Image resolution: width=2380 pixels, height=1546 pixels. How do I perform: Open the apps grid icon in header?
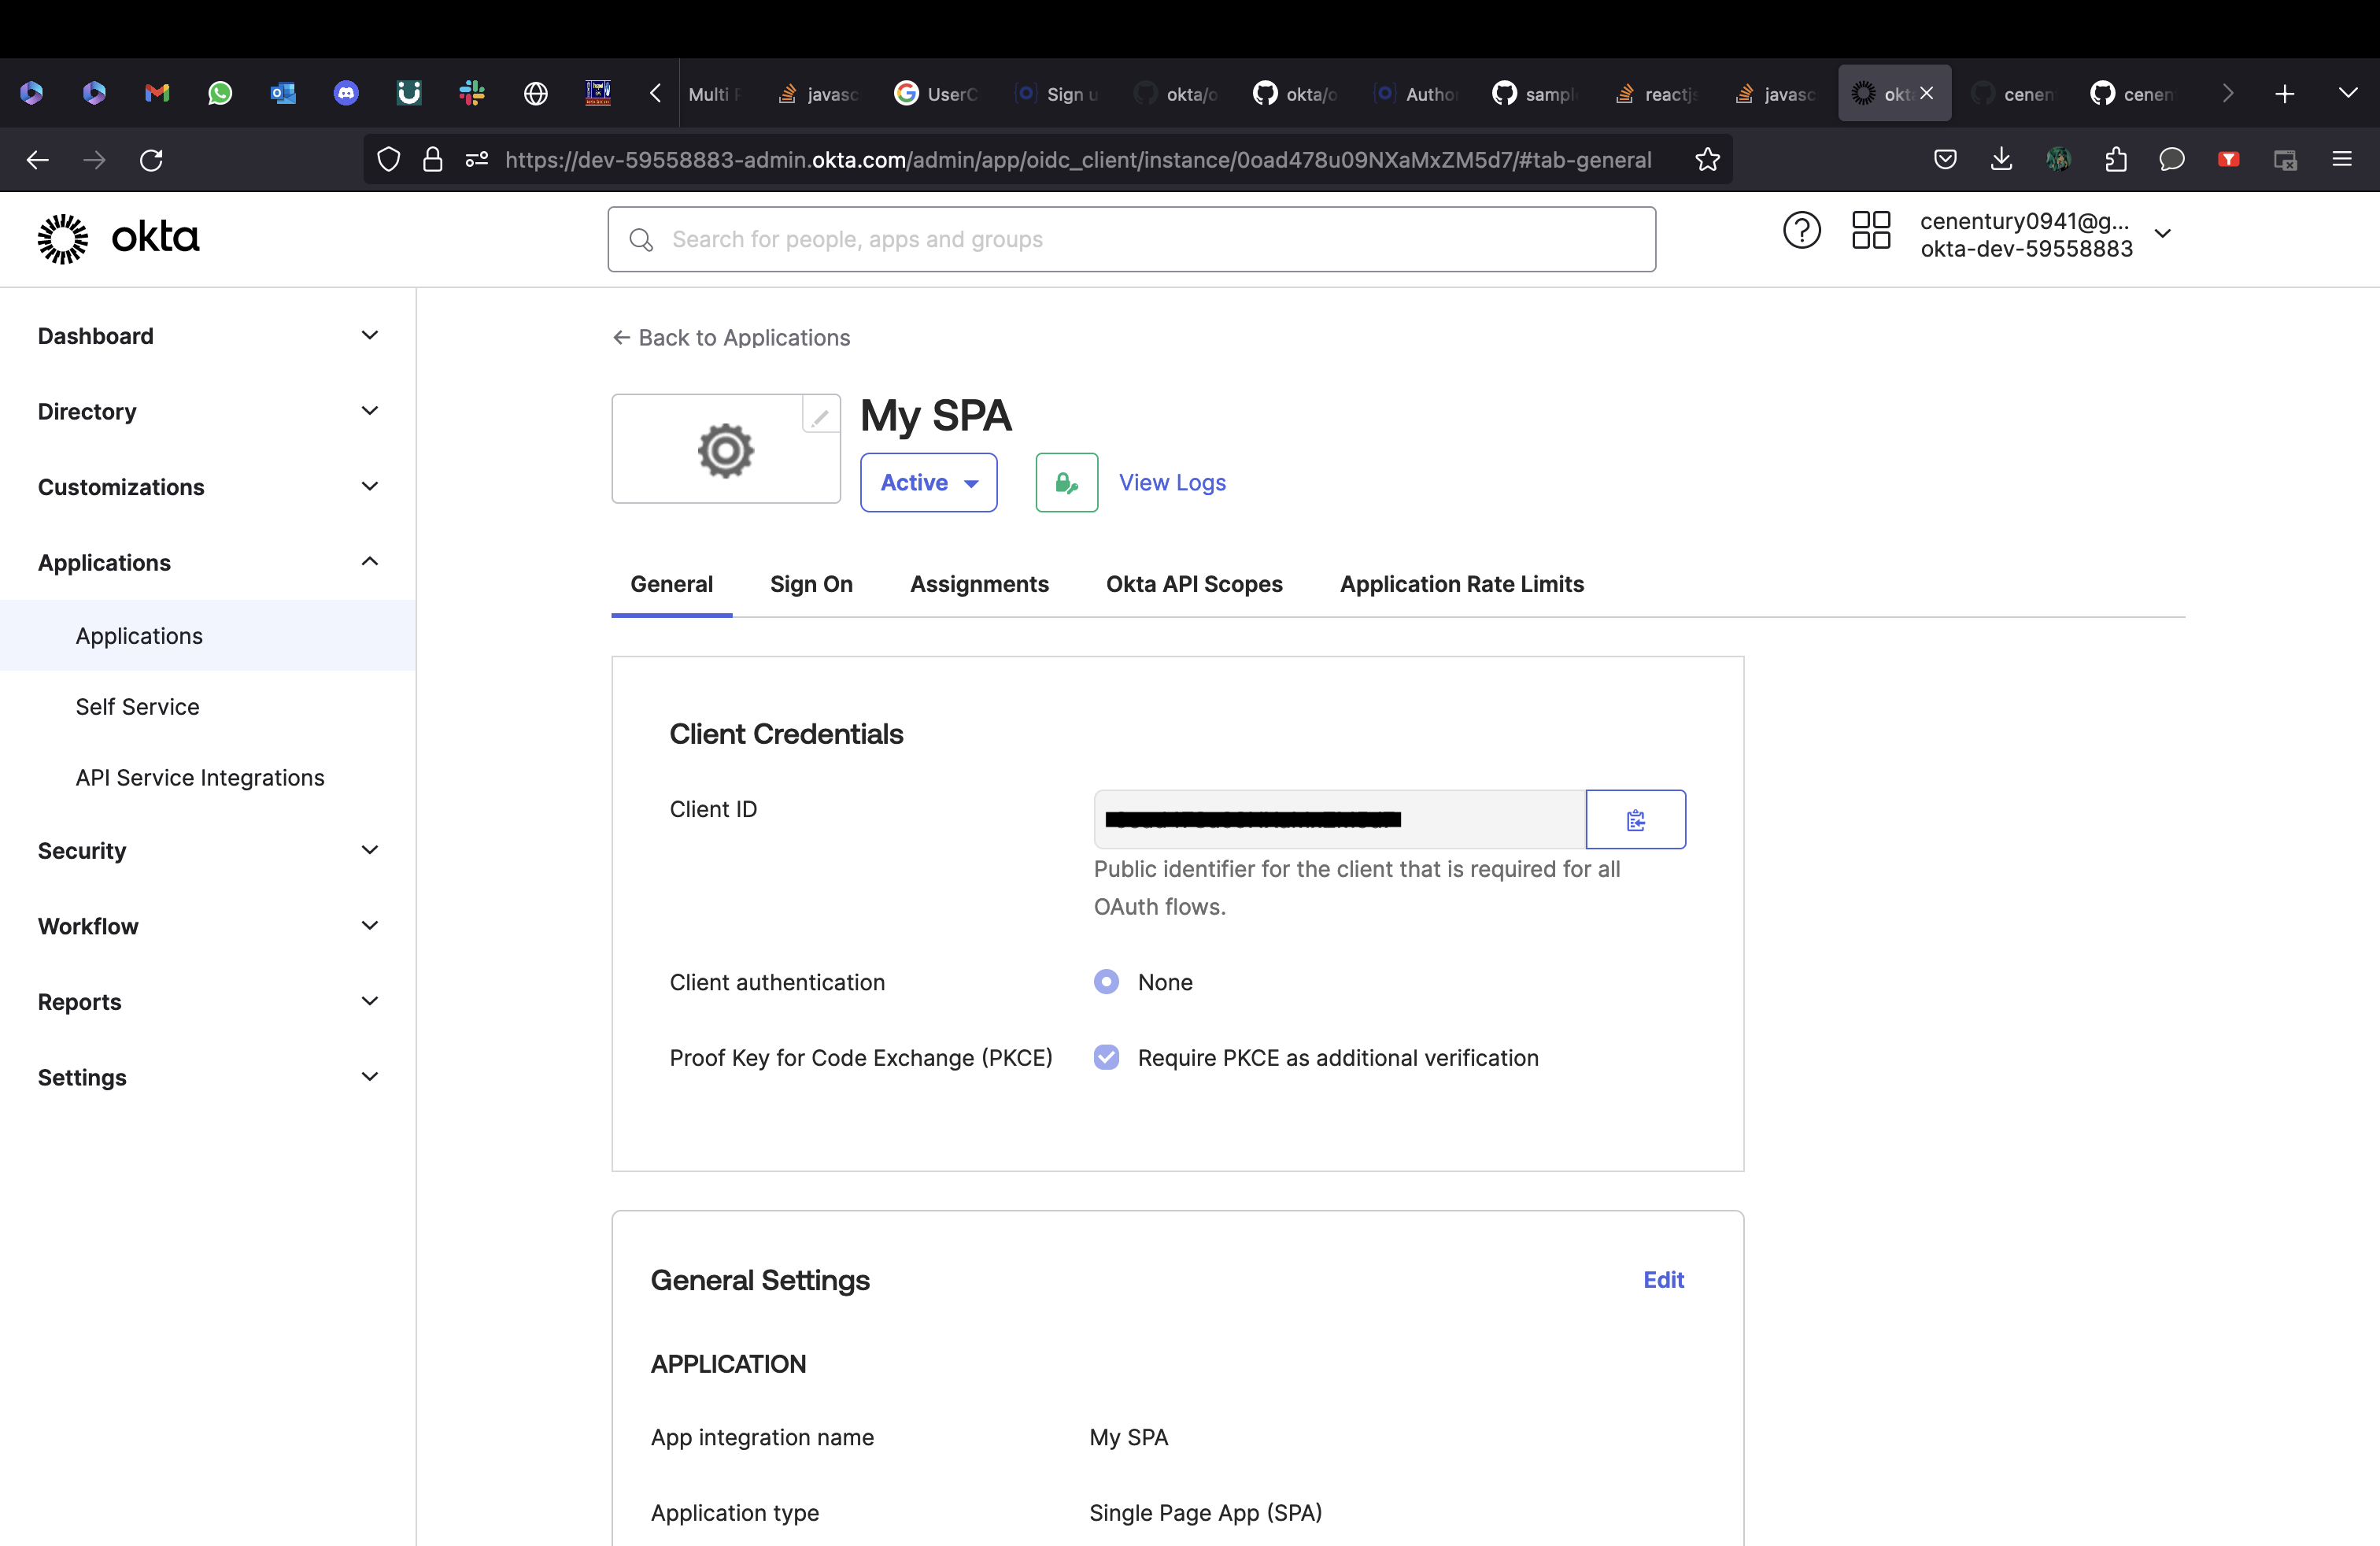(1870, 231)
